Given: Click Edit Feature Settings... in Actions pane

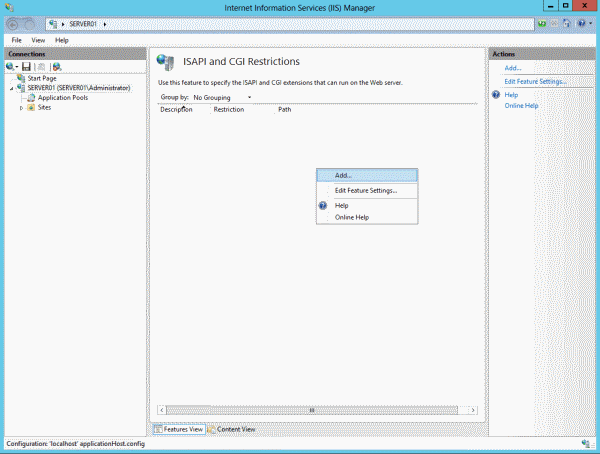Looking at the screenshot, I should point(535,82).
